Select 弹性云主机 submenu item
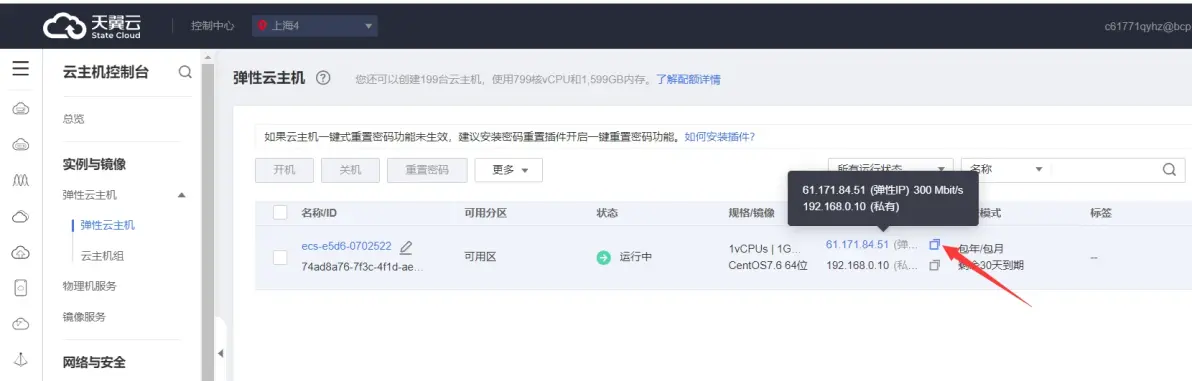This screenshot has height=381, width=1192. coord(108,226)
